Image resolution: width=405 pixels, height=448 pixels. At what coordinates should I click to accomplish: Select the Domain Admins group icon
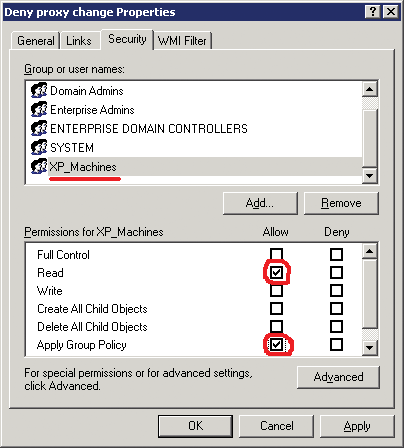coord(39,90)
